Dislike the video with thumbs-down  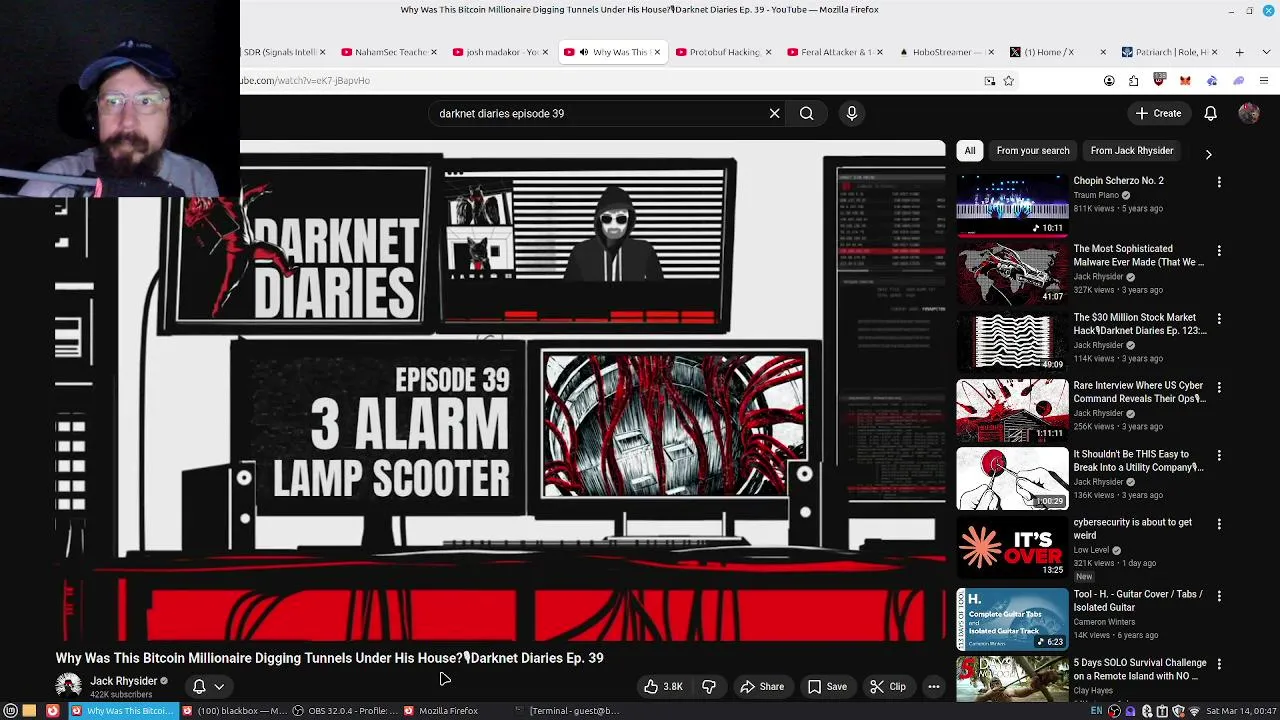click(709, 686)
